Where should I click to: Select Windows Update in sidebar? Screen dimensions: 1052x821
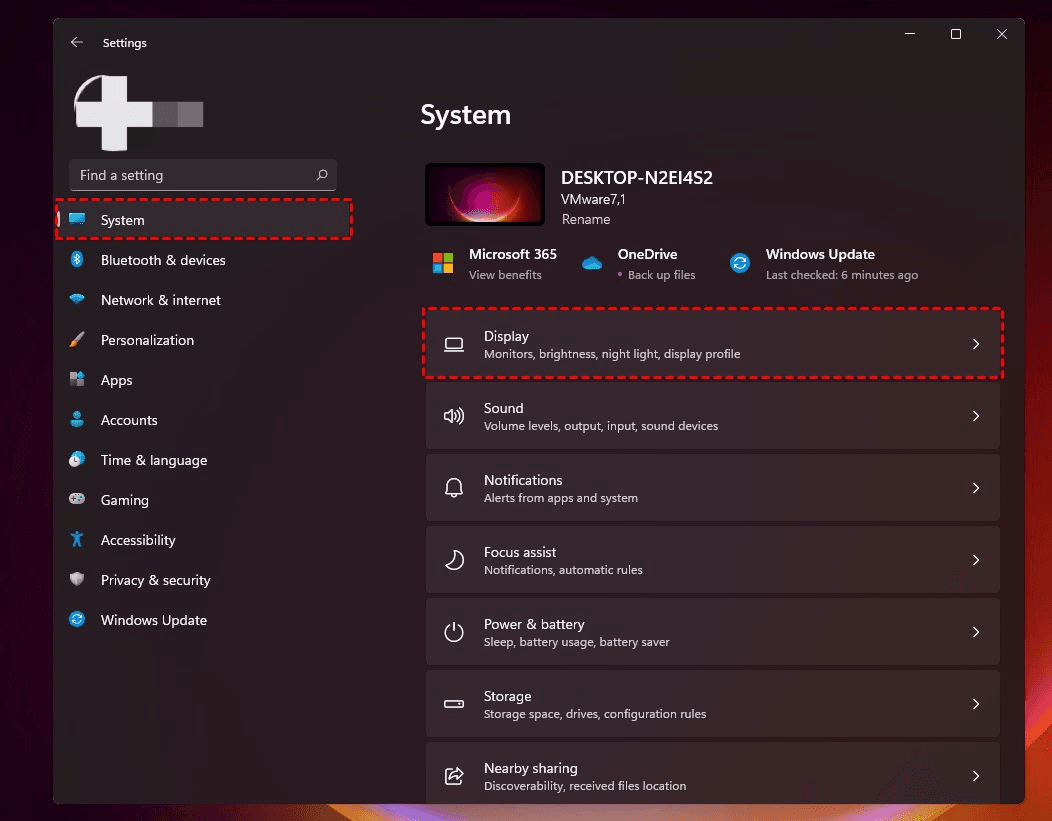(154, 620)
